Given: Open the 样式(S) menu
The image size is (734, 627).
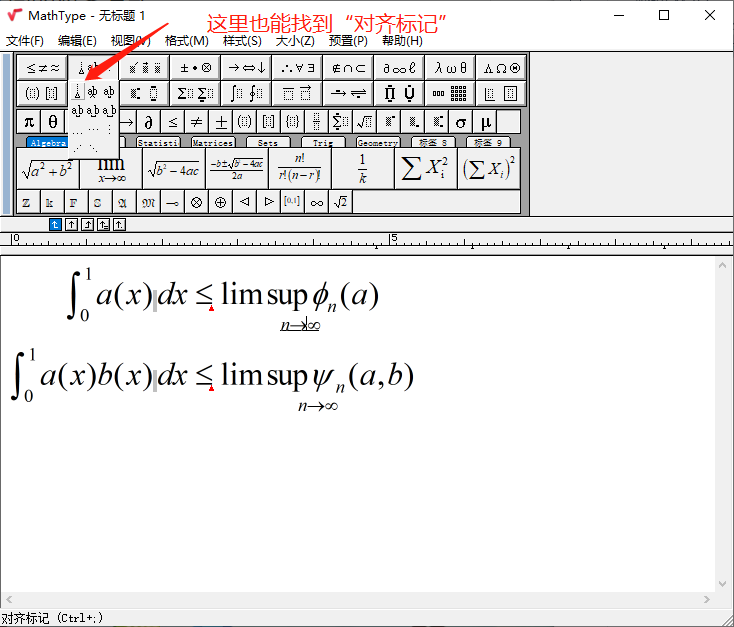Looking at the screenshot, I should (242, 41).
